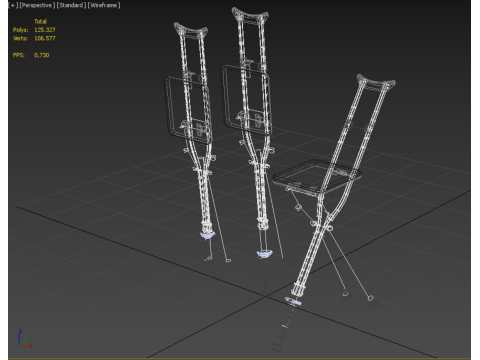Click the Polys count value 125.327
Screen dimensions: 480x360
click(x=45, y=30)
